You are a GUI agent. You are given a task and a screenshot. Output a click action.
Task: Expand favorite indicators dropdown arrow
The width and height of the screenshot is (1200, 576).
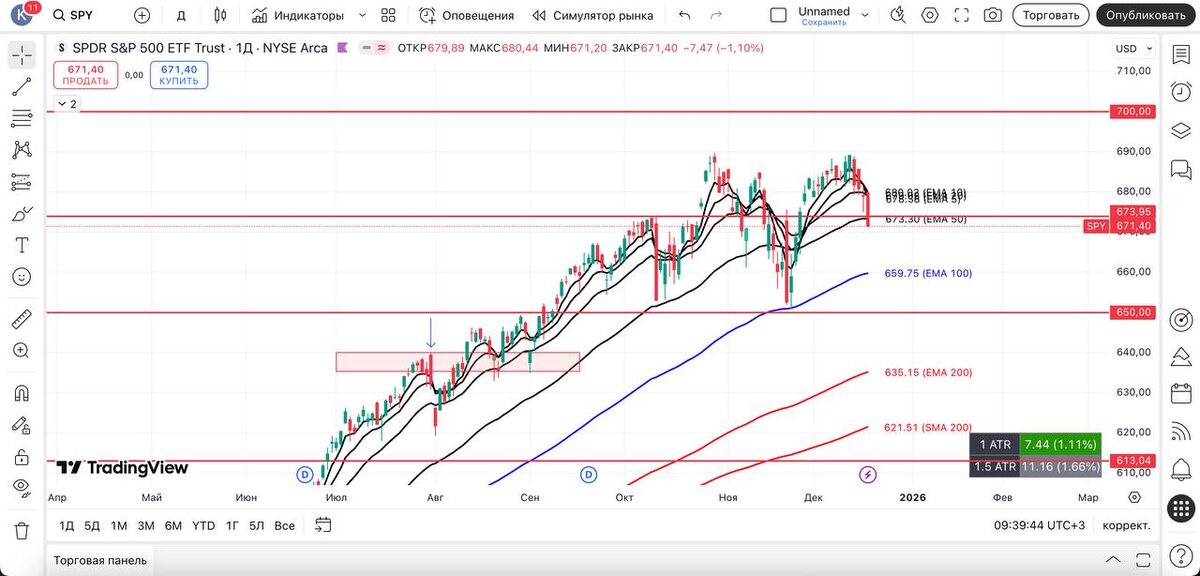point(362,15)
